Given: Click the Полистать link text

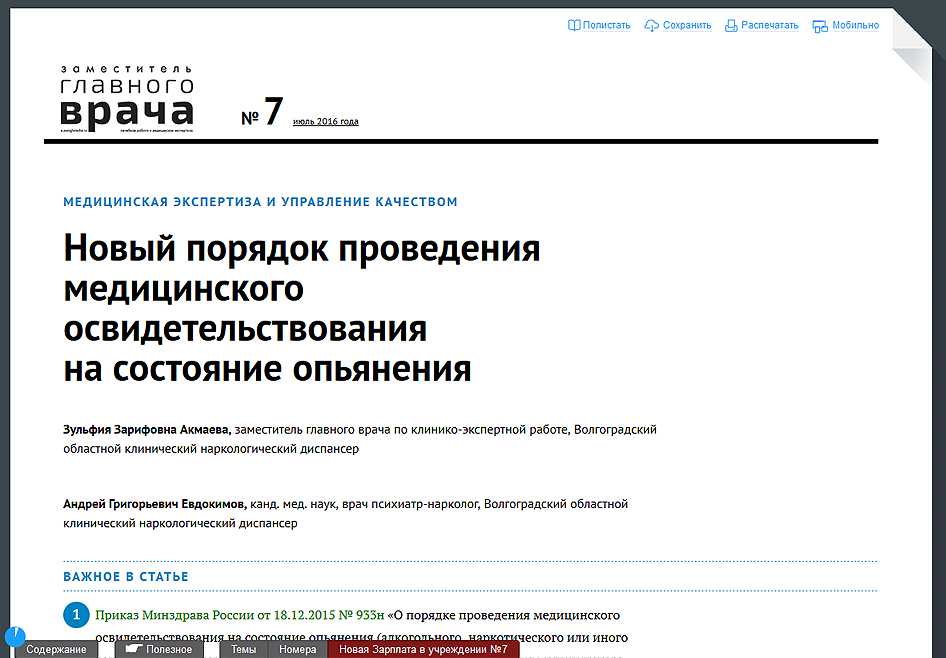Looking at the screenshot, I should point(607,25).
